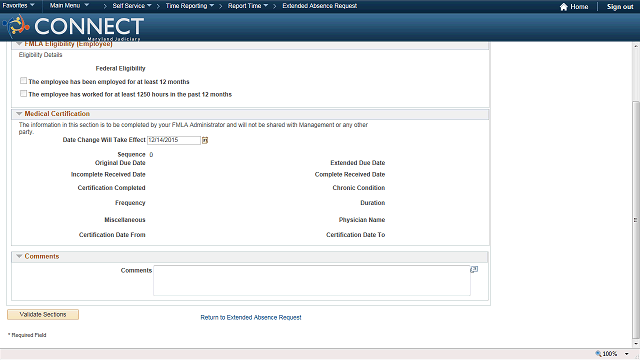
Task: Click the Eligibility Details text
Action: pyautogui.click(x=40, y=55)
